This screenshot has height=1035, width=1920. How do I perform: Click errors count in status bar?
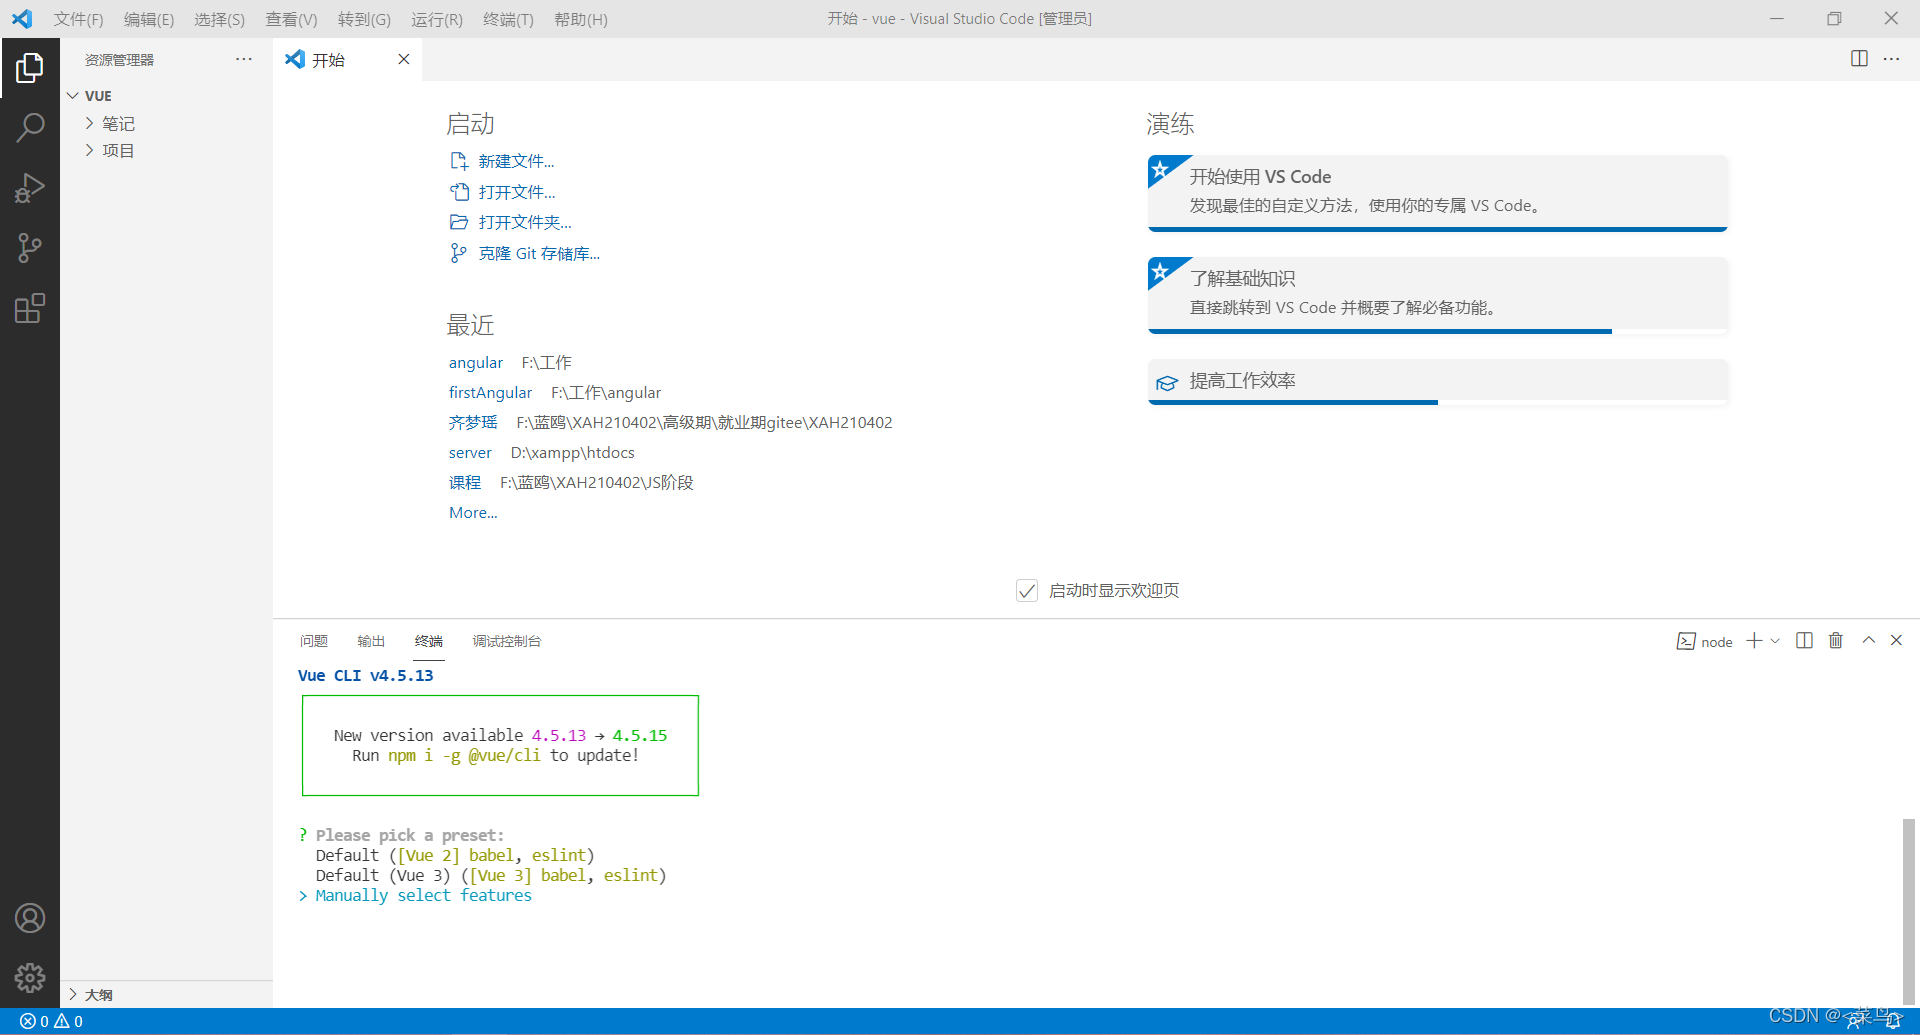[34, 1021]
